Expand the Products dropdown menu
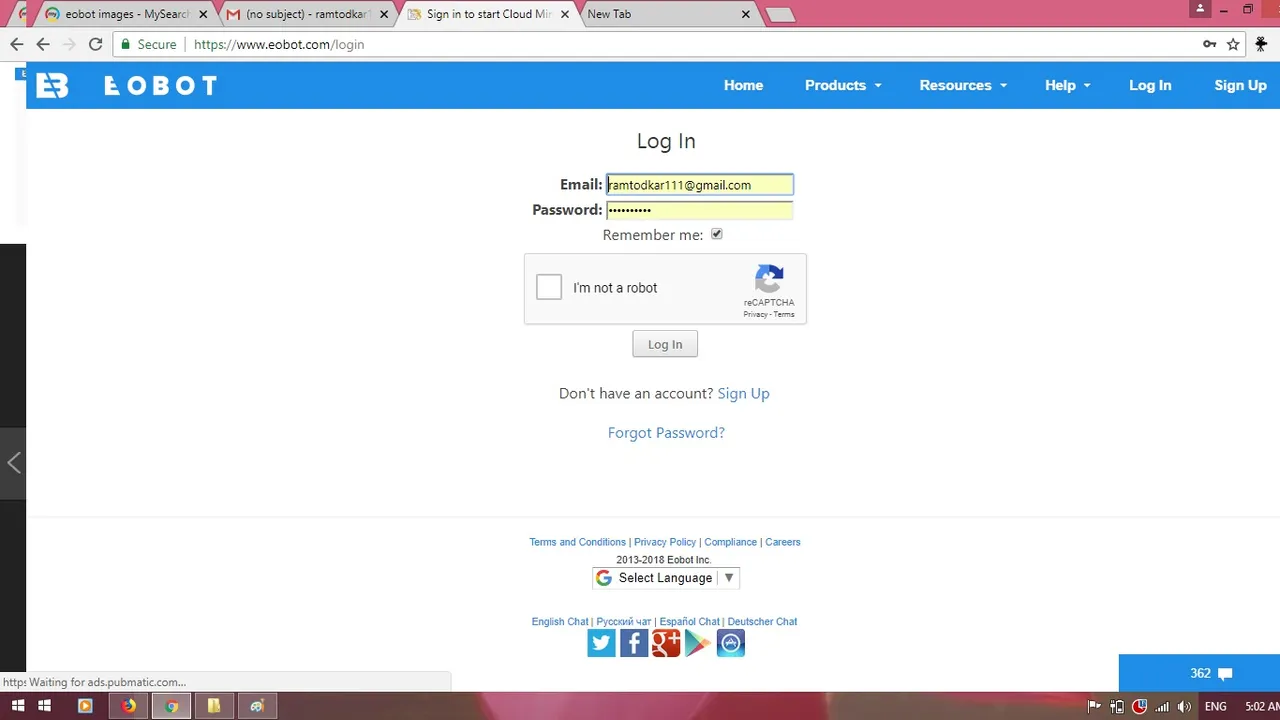The image size is (1280, 720). [x=843, y=85]
